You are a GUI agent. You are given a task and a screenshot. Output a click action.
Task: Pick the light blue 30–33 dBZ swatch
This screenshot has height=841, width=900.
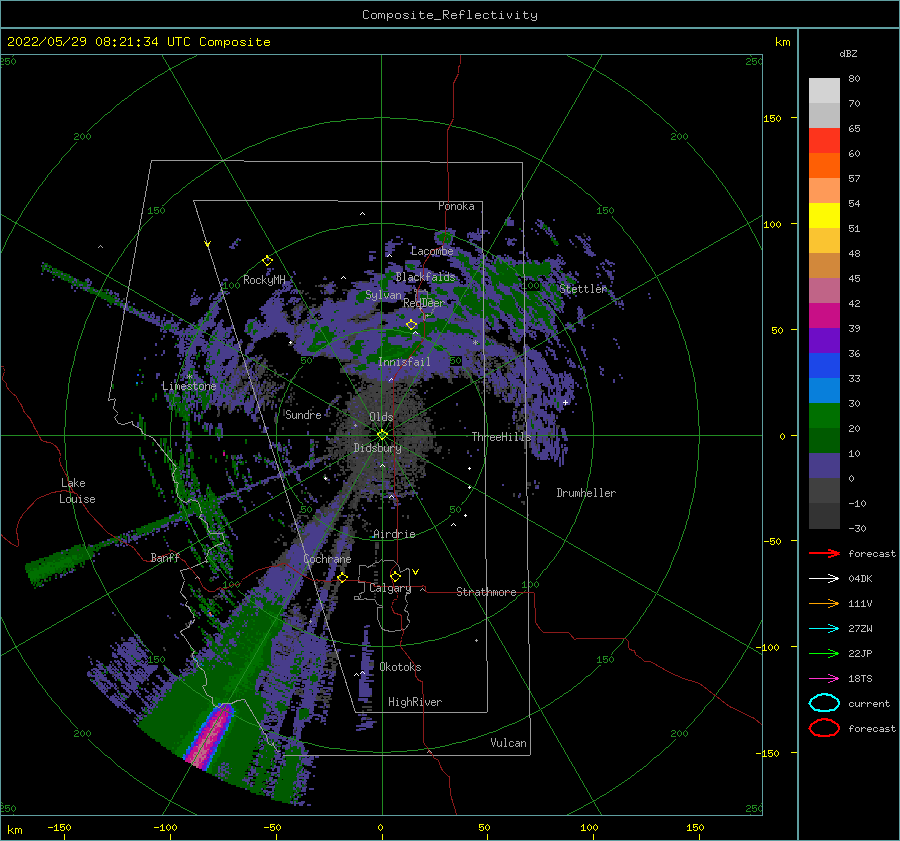point(824,390)
